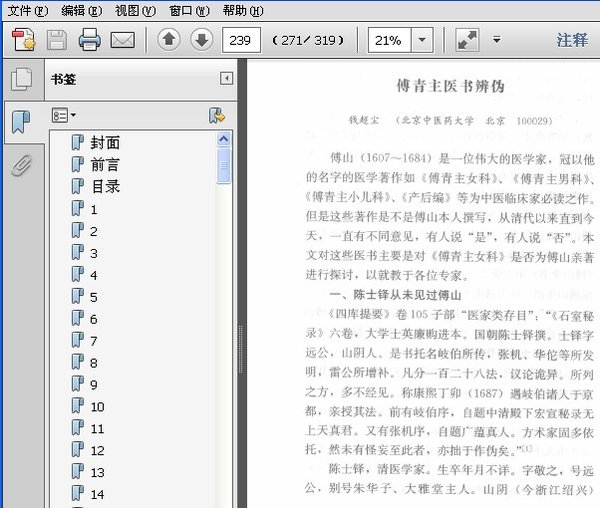This screenshot has width=600, height=508.
Task: Click the page number field showing 239
Action: [x=241, y=40]
